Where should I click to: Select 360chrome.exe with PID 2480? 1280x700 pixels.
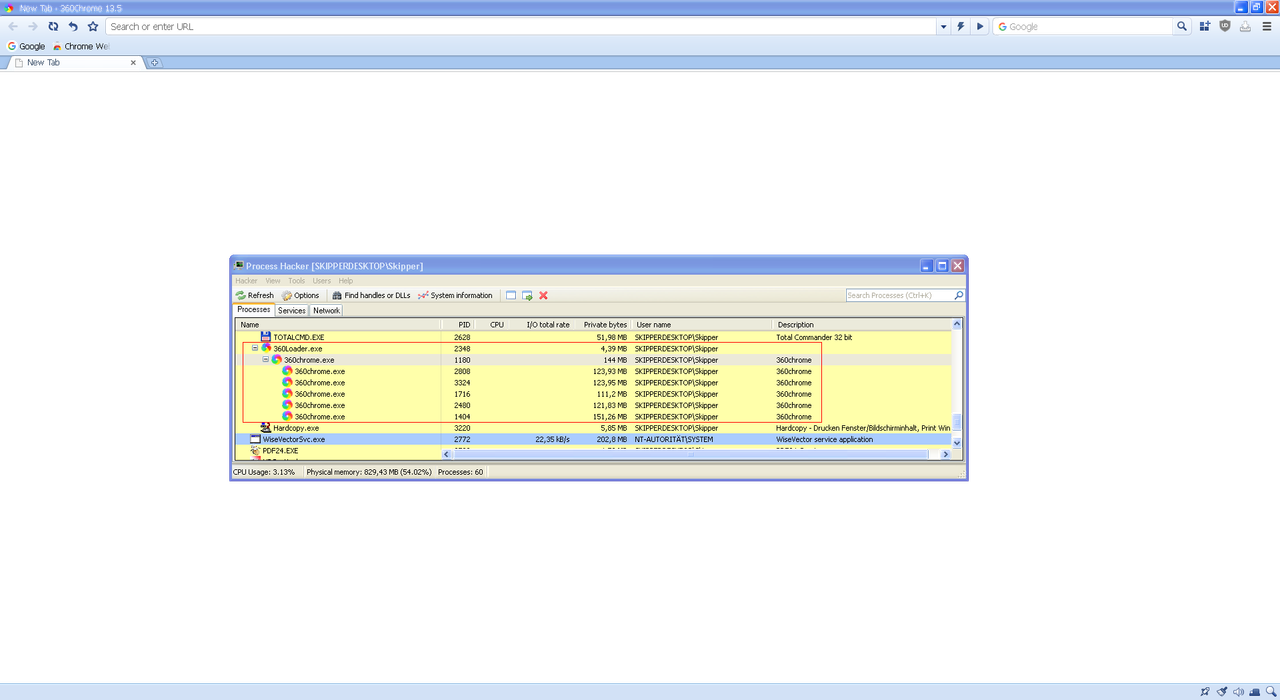594,405
